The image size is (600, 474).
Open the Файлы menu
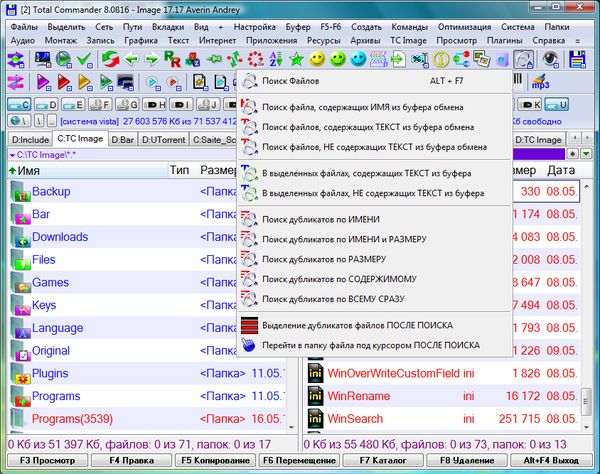tap(24, 27)
